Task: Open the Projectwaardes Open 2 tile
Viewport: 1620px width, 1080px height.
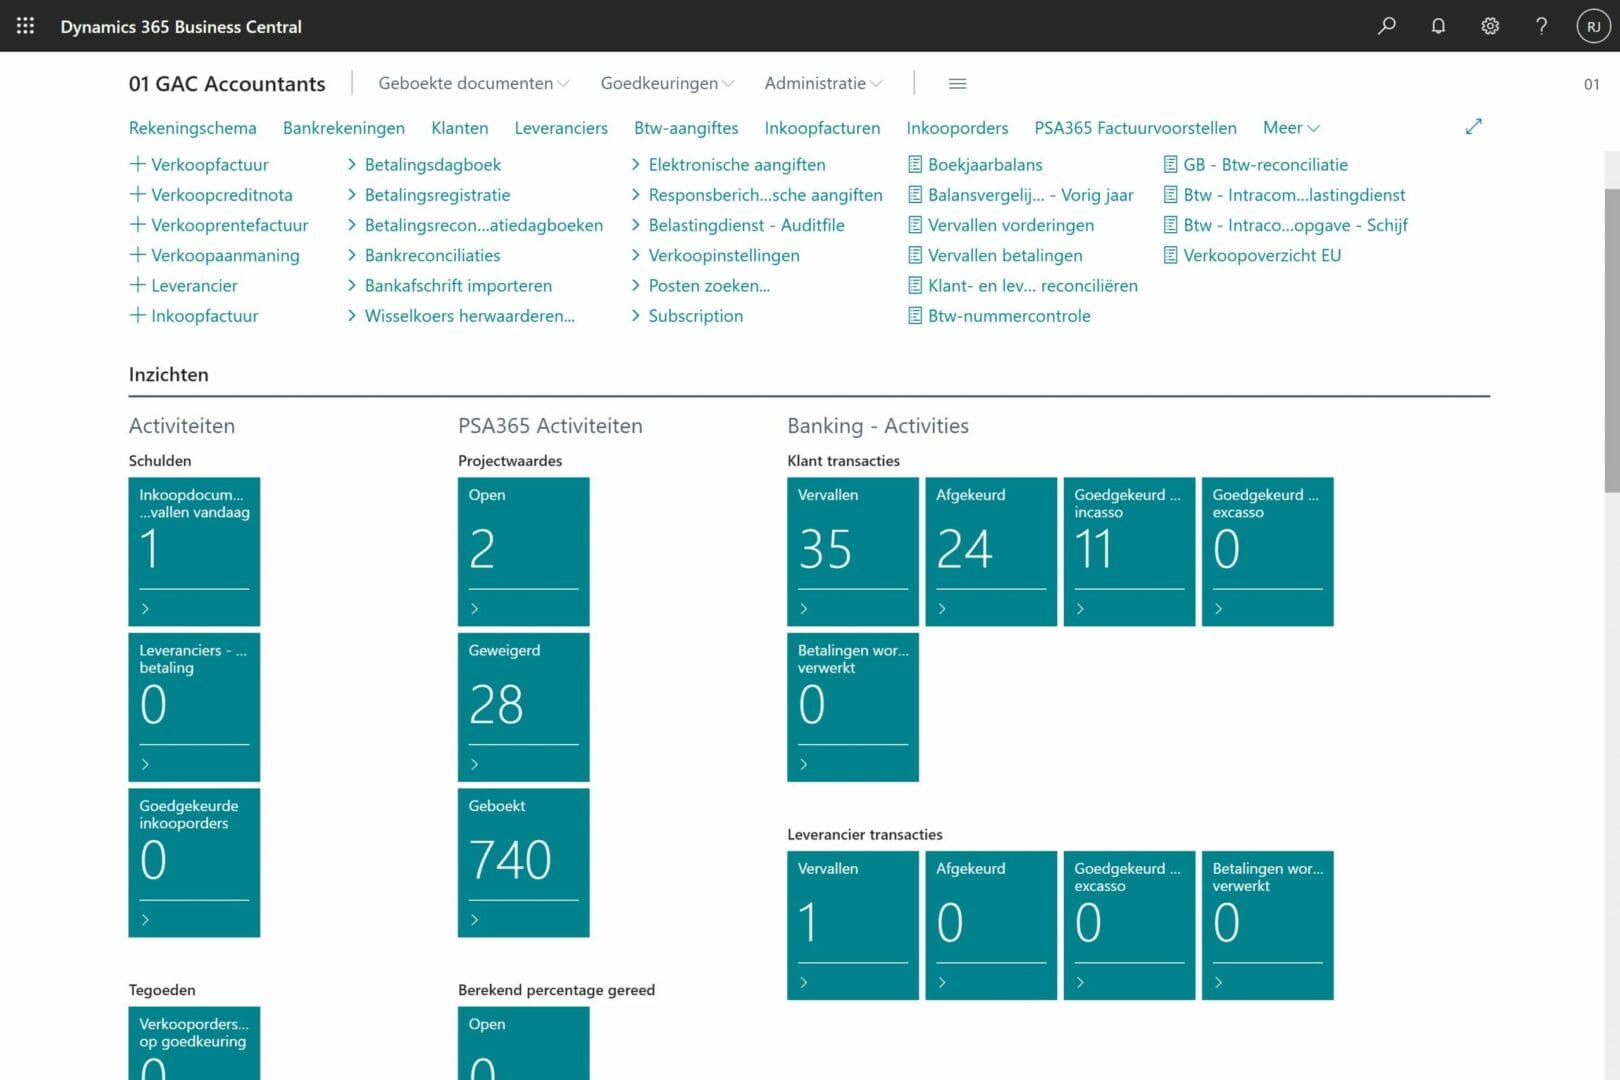Action: 523,551
